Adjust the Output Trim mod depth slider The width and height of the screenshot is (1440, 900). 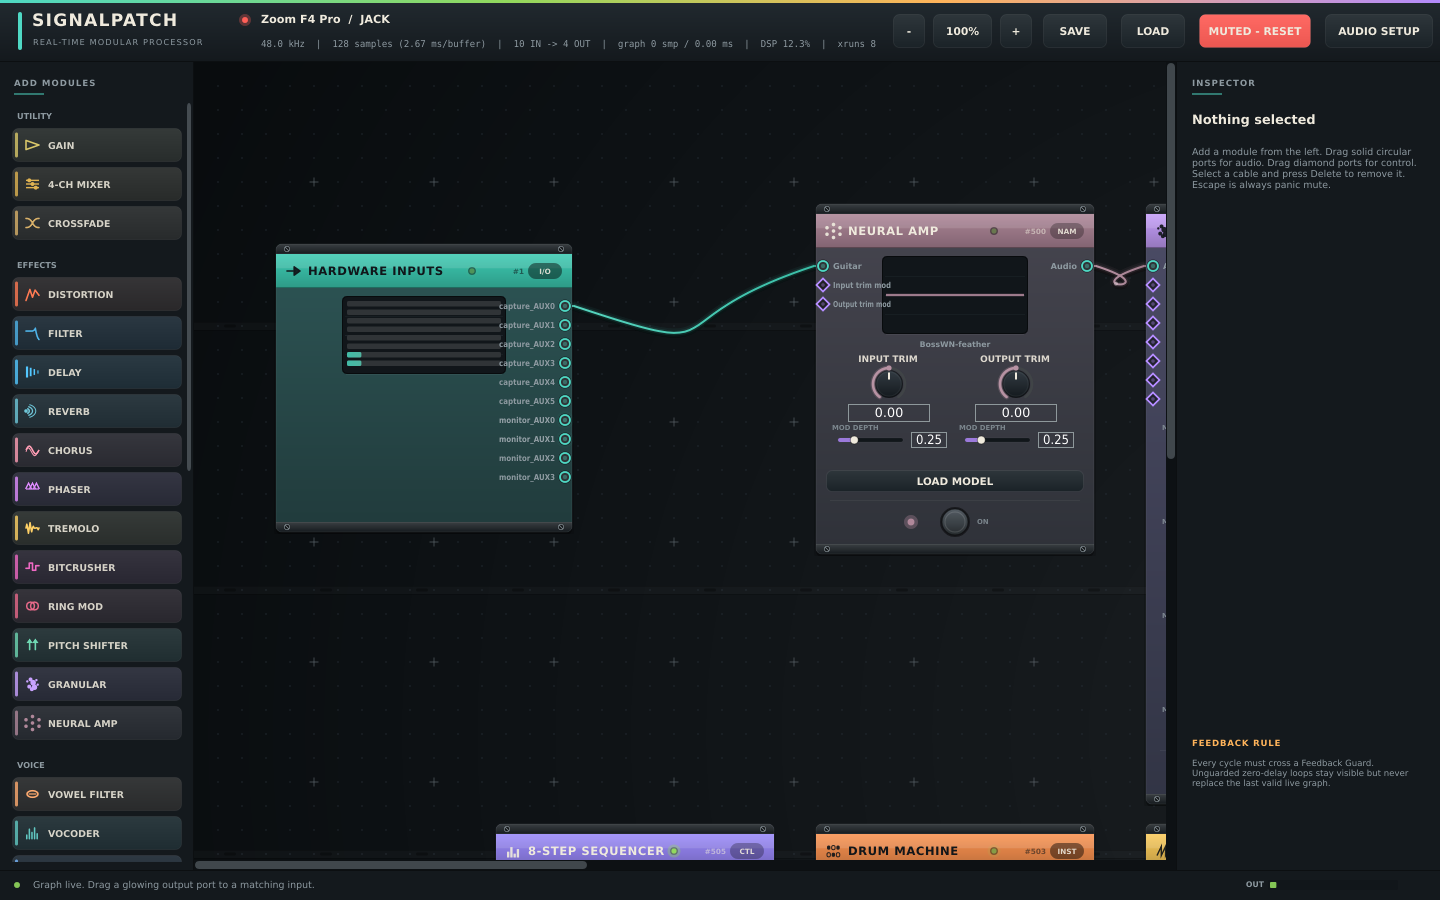point(997,440)
